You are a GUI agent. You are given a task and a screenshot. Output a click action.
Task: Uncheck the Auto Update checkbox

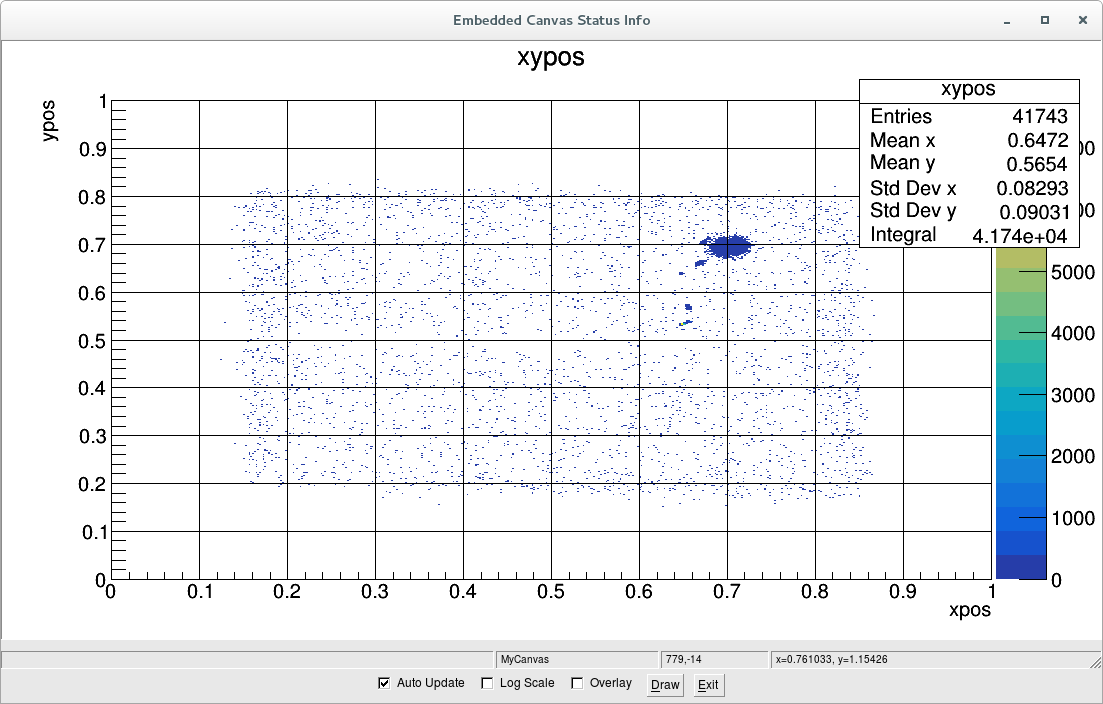(384, 684)
